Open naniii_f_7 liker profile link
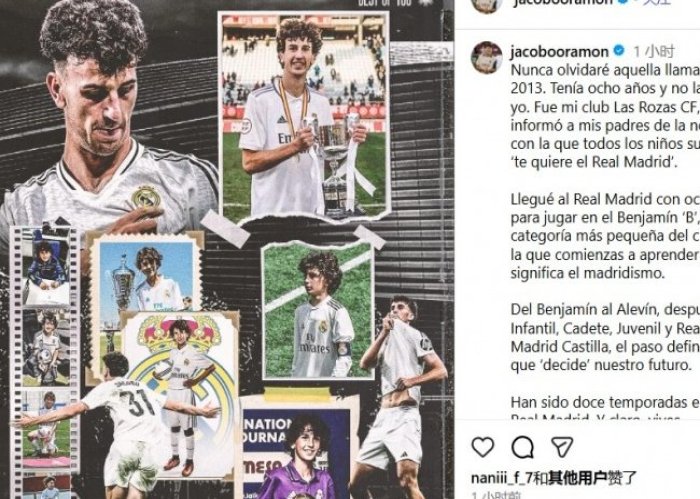The image size is (700, 499). click(x=502, y=478)
